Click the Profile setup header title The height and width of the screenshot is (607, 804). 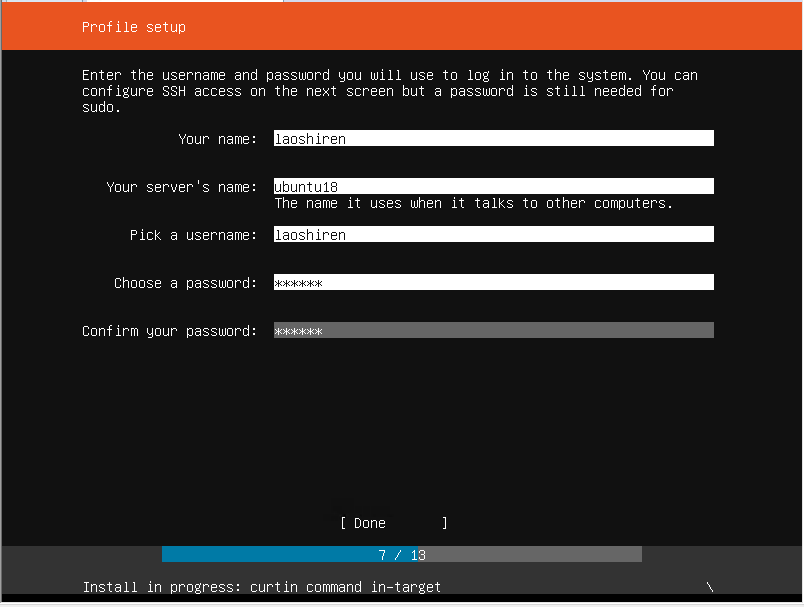pyautogui.click(x=134, y=27)
